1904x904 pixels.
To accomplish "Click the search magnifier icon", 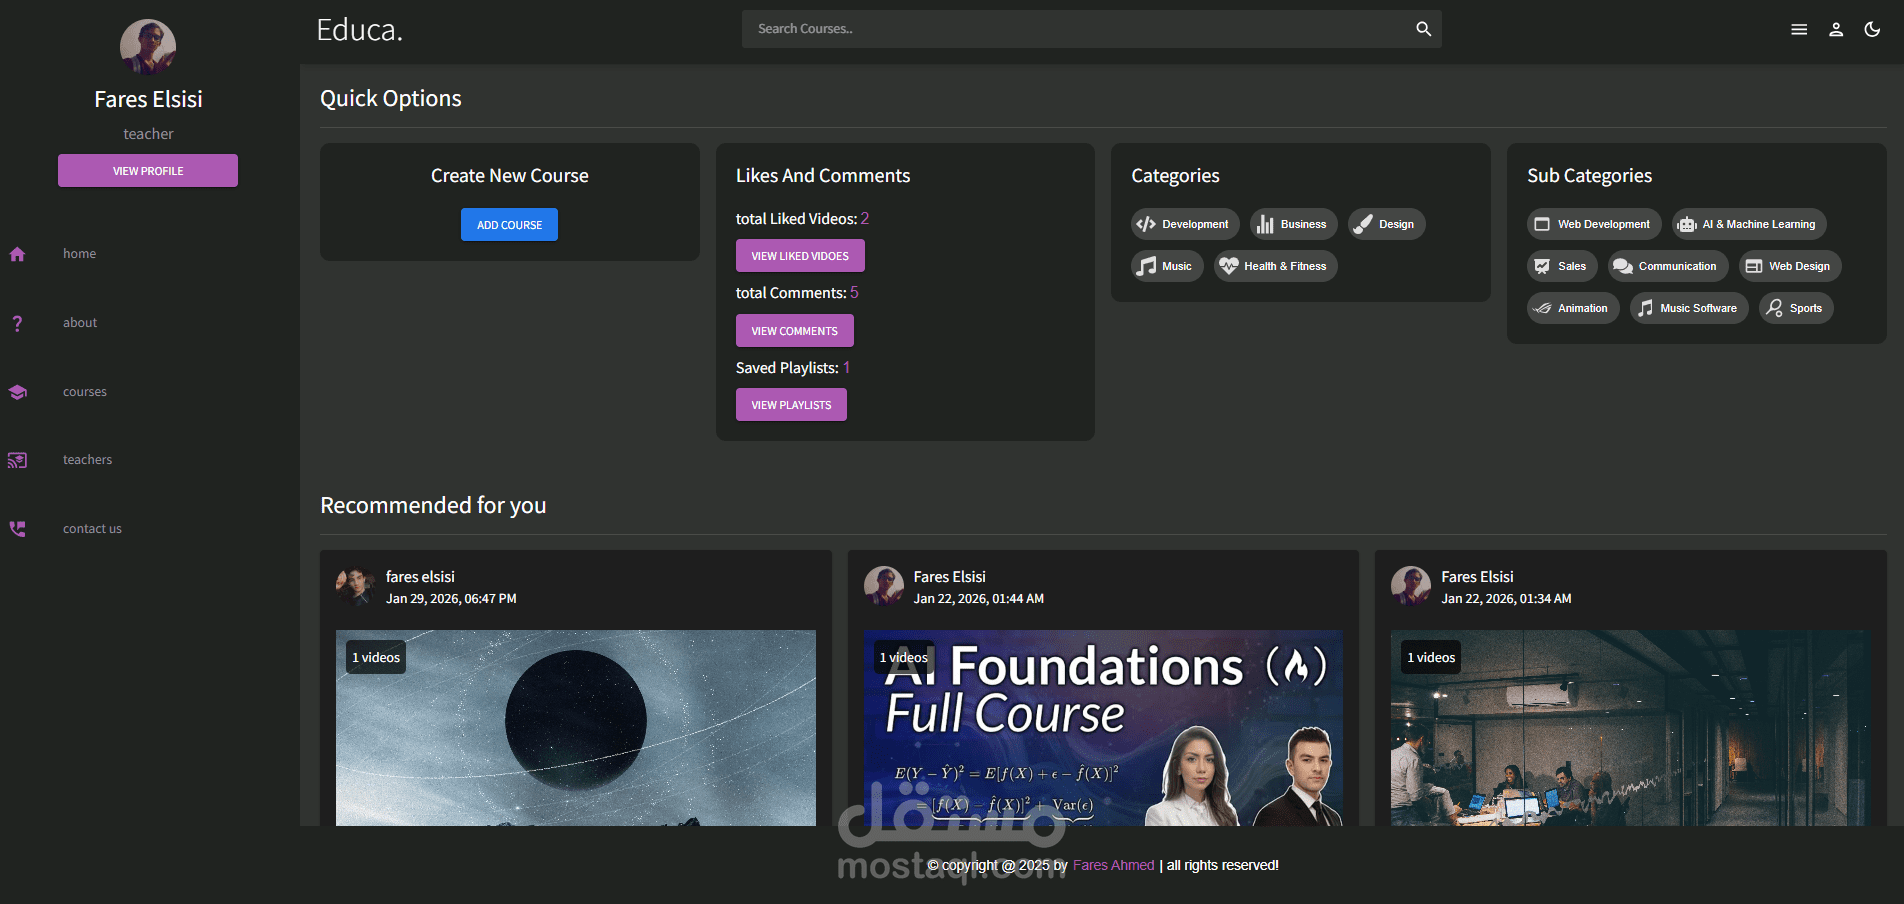I will [x=1423, y=29].
